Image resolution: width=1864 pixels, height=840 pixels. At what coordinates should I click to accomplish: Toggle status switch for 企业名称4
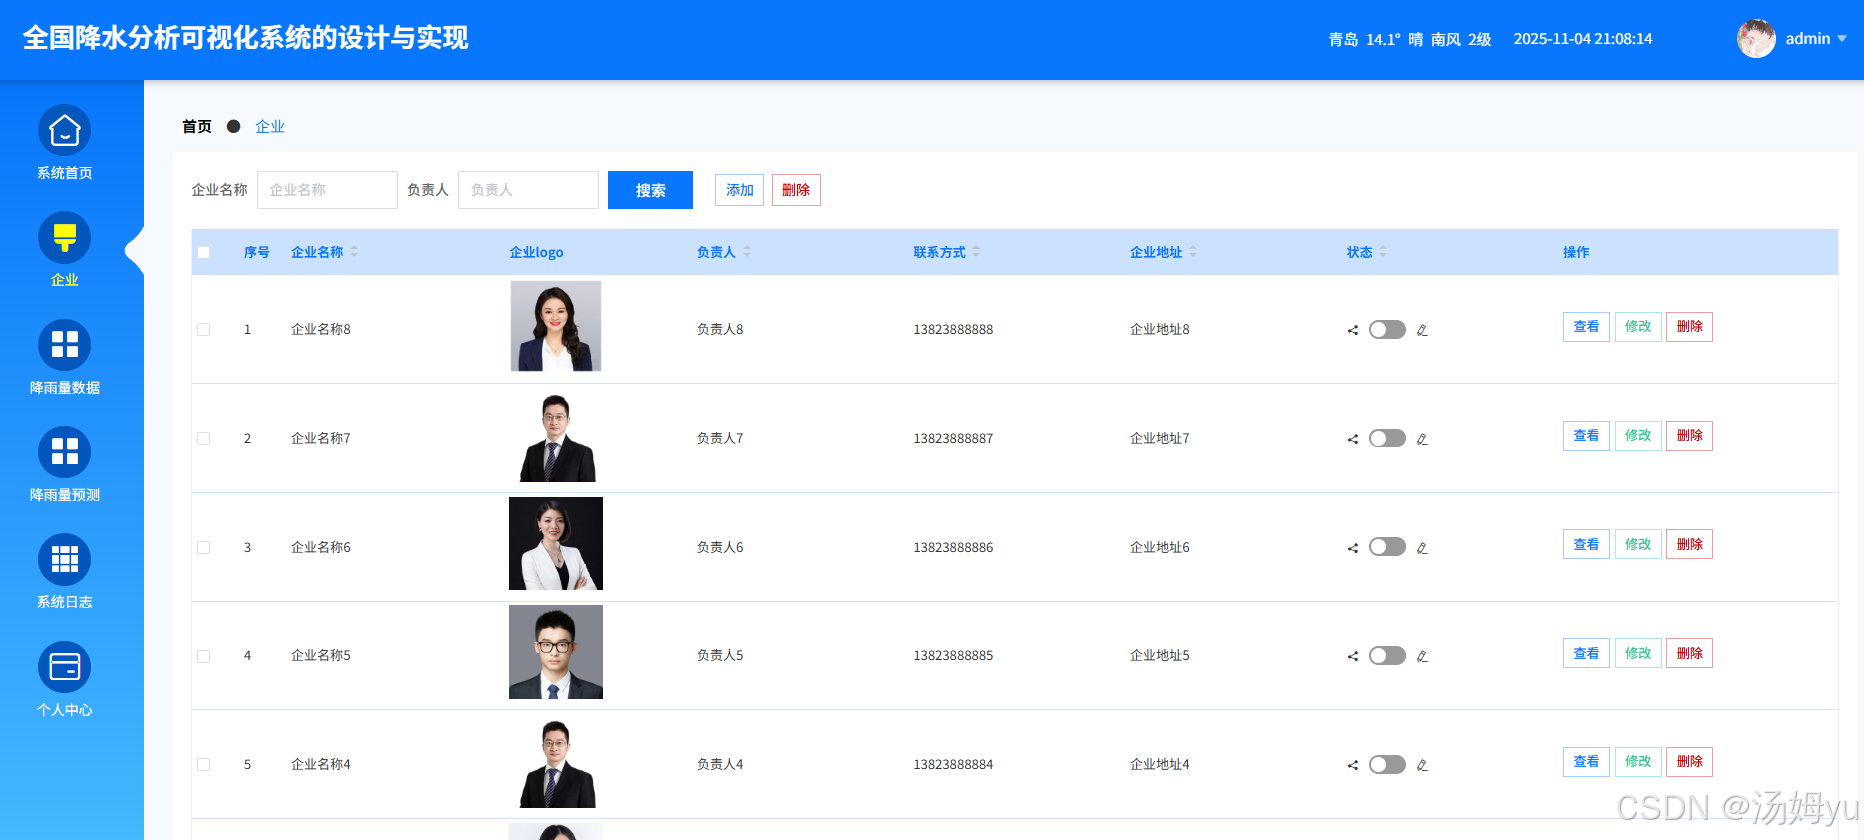click(x=1387, y=765)
